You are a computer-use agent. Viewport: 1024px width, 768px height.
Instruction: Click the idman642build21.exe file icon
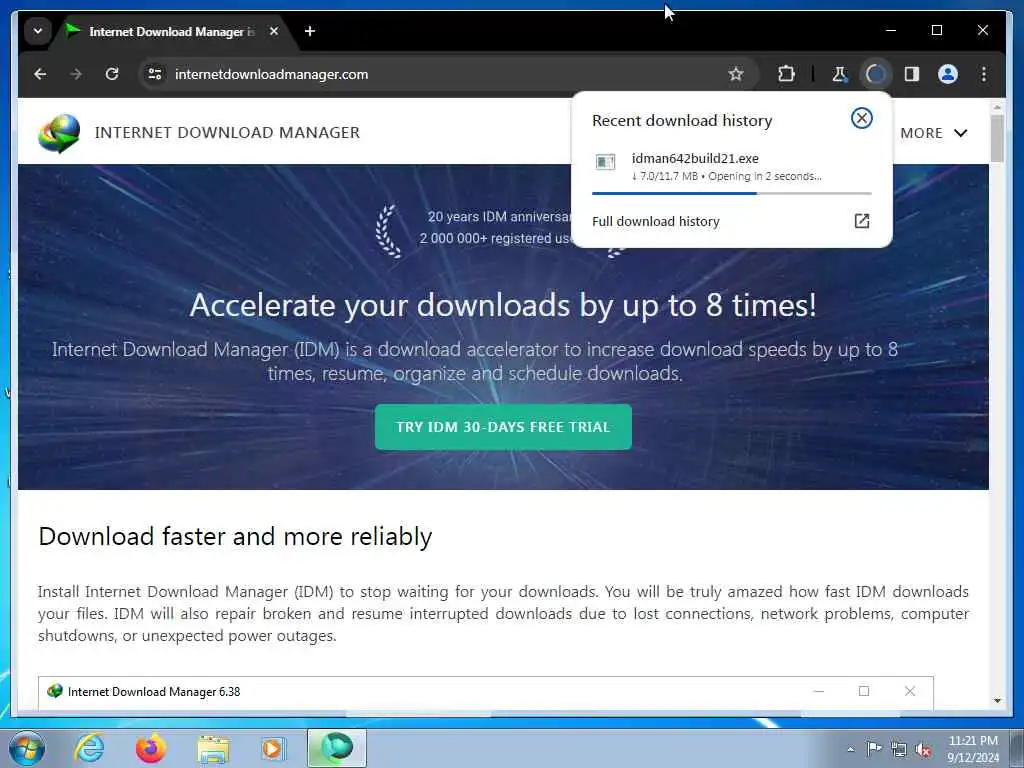click(605, 161)
